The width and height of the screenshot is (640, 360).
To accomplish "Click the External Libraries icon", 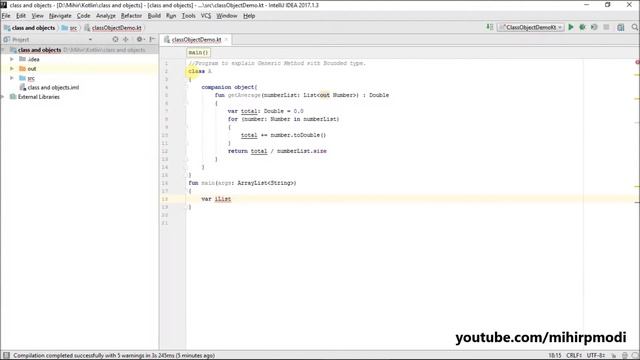I will 13,97.
